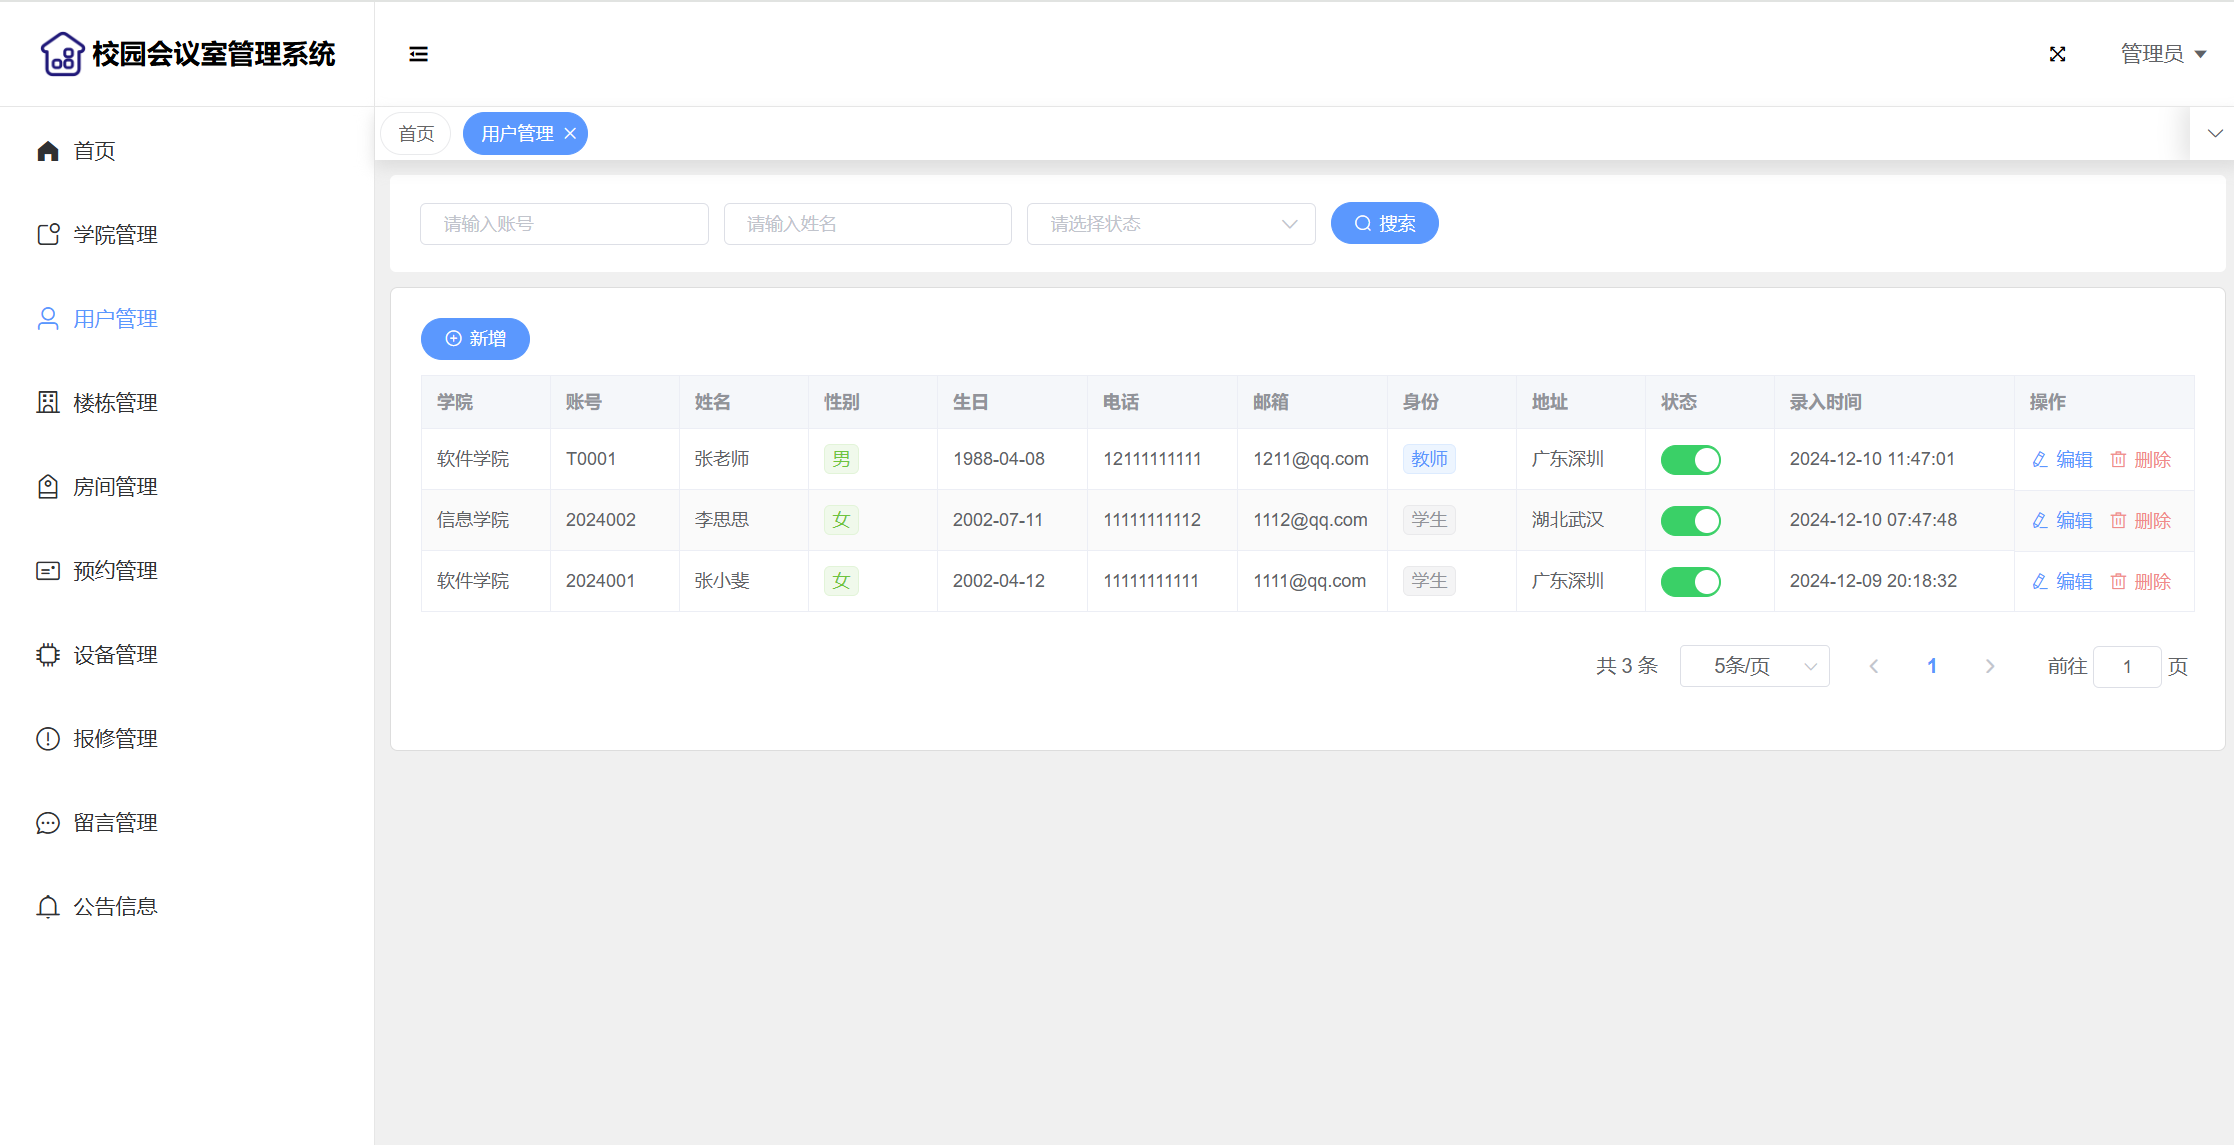
Task: Open 留言管理 chat bubble icon
Action: click(x=48, y=822)
